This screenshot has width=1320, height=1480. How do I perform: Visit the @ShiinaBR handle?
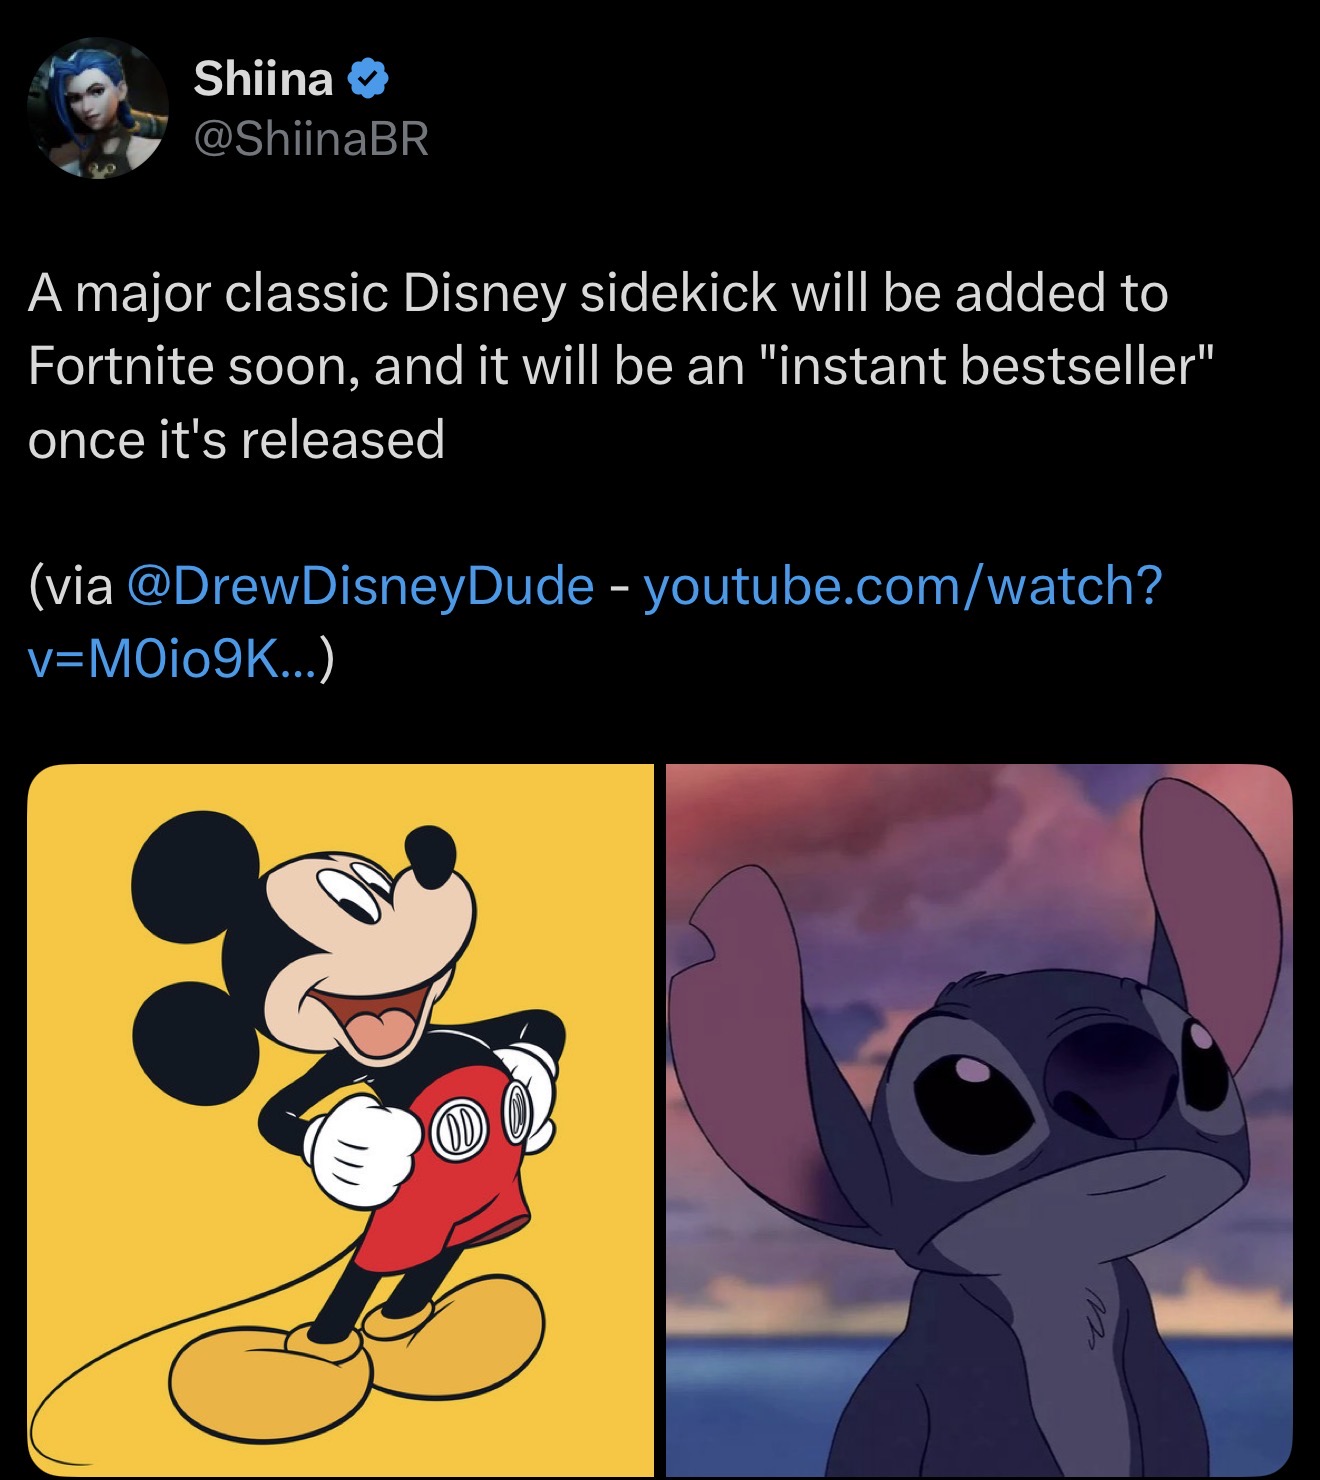(311, 138)
